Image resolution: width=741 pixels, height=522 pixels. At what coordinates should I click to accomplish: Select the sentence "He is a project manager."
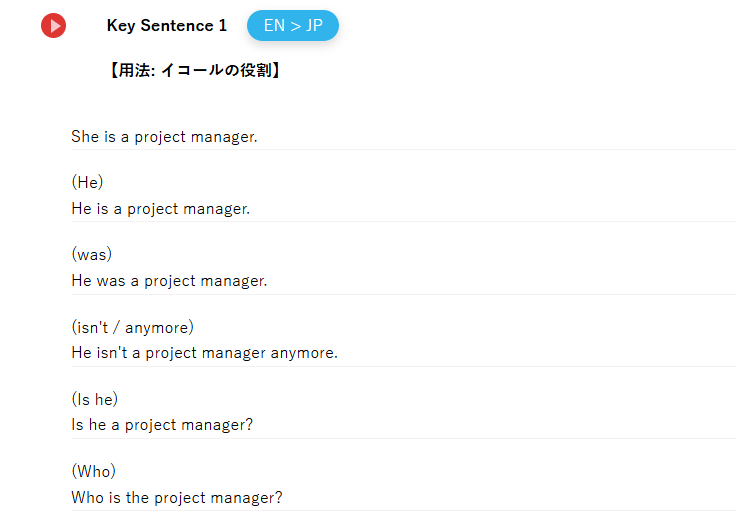(x=160, y=209)
